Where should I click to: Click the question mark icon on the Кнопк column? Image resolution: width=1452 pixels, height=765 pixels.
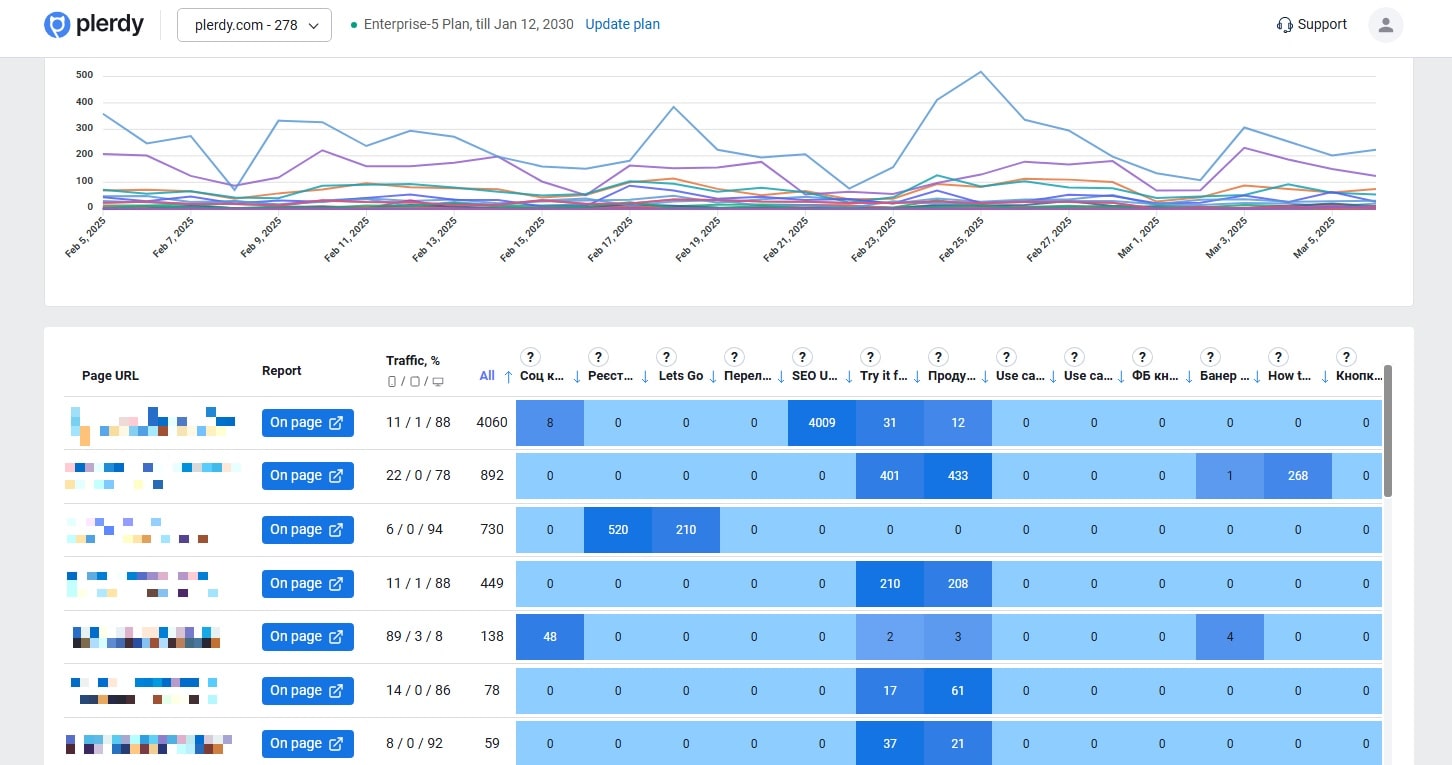tap(1346, 355)
